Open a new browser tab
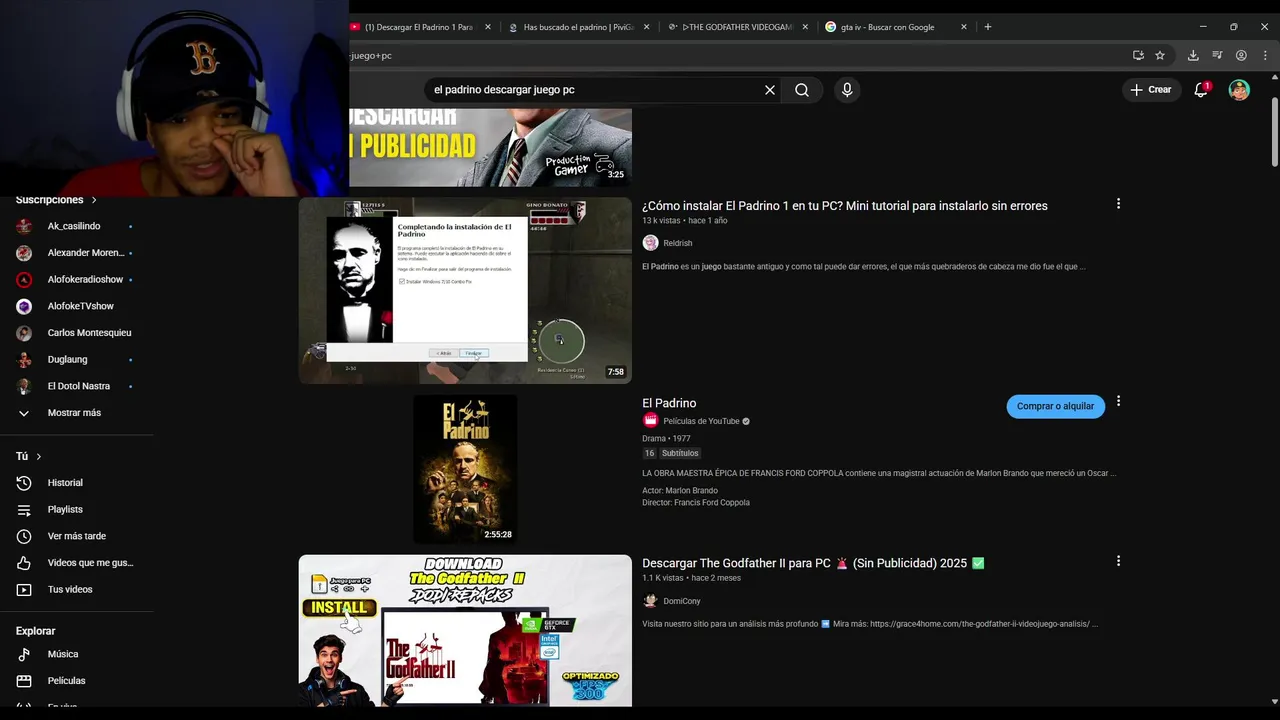The image size is (1280, 720). click(988, 27)
